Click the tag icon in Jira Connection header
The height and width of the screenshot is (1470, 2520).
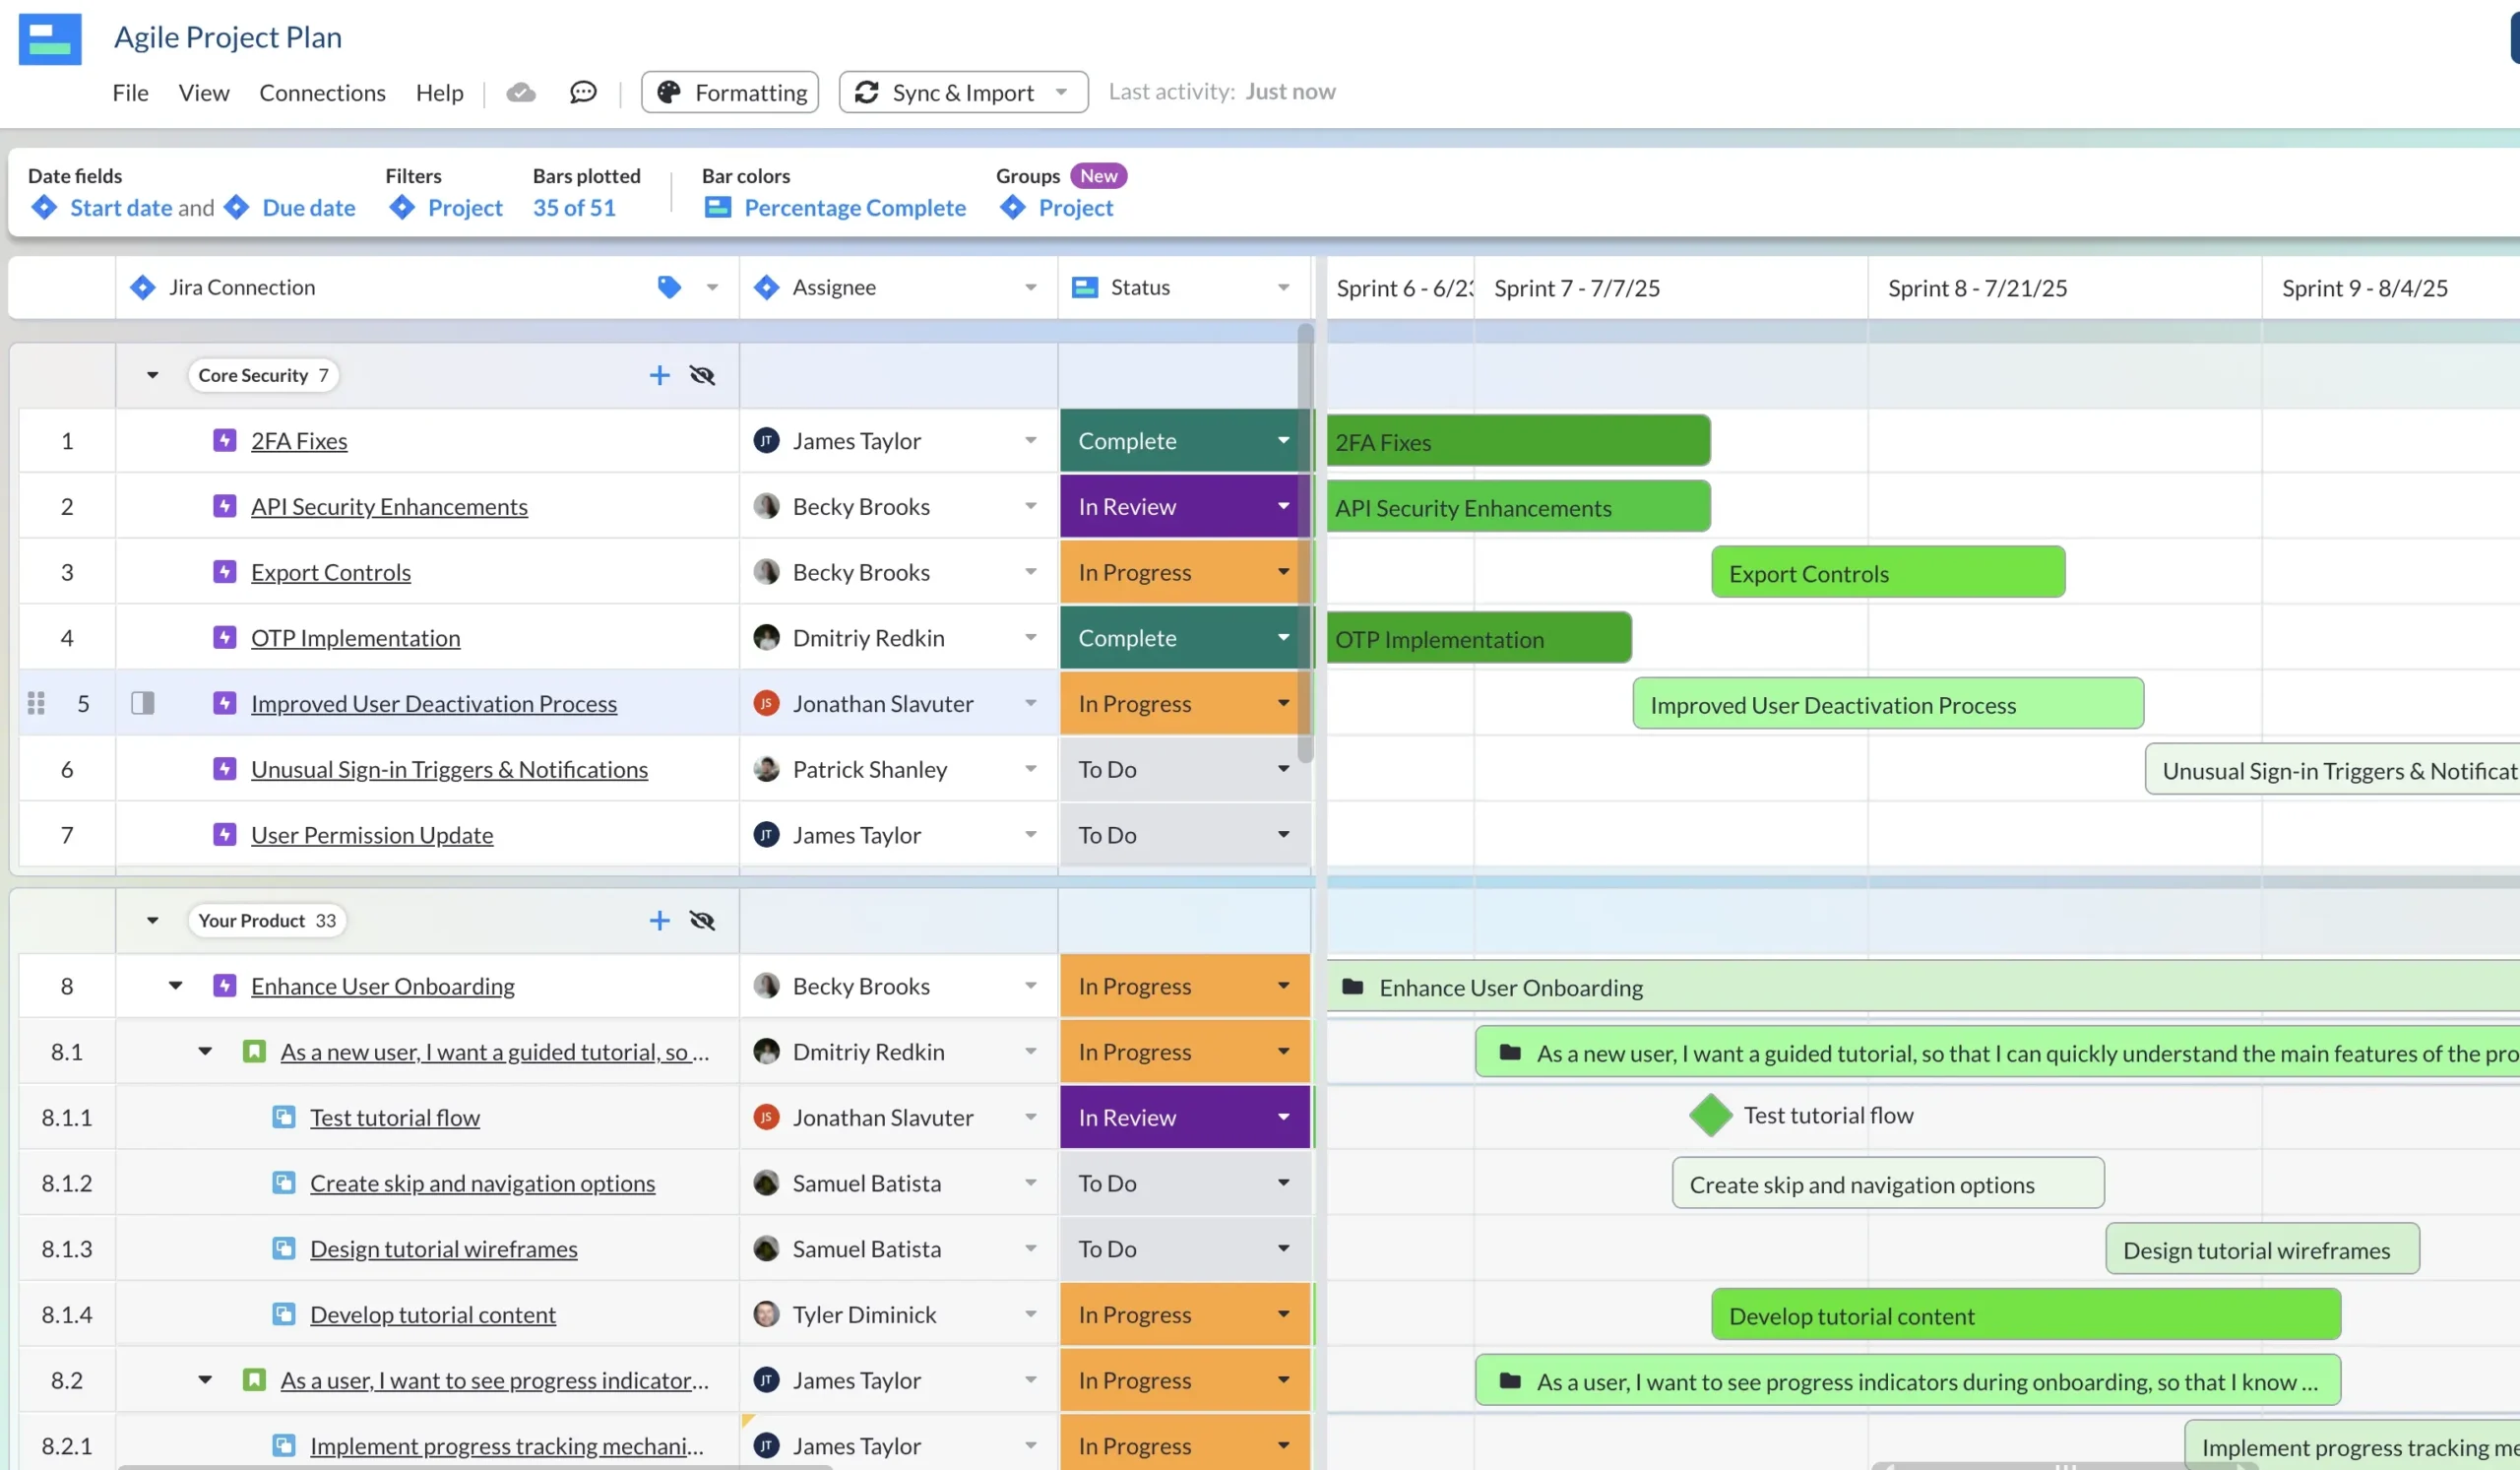click(x=668, y=287)
